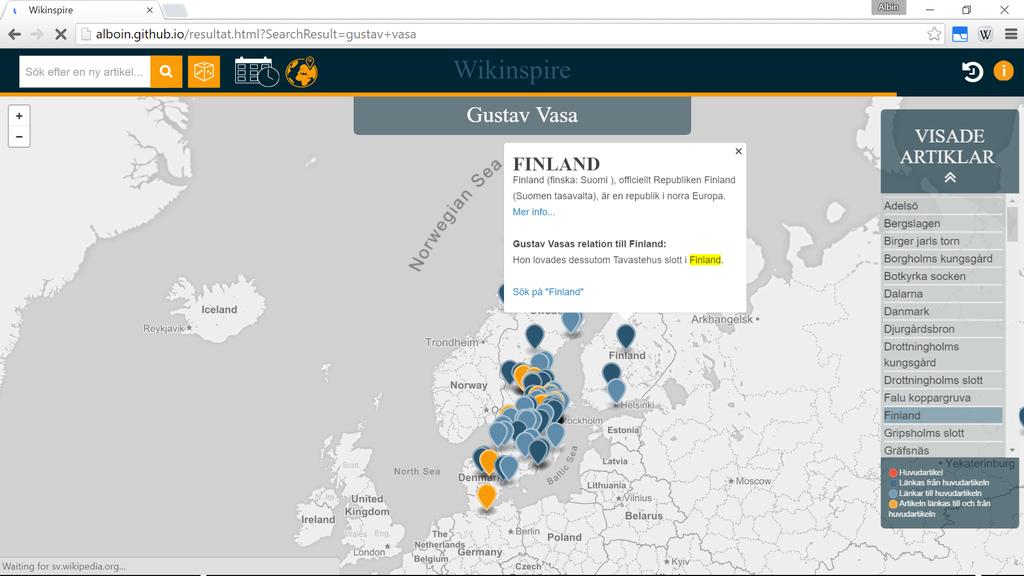Screen dimensions: 1024x576
Task: Zoom out the map with minus
Action: tap(19, 136)
